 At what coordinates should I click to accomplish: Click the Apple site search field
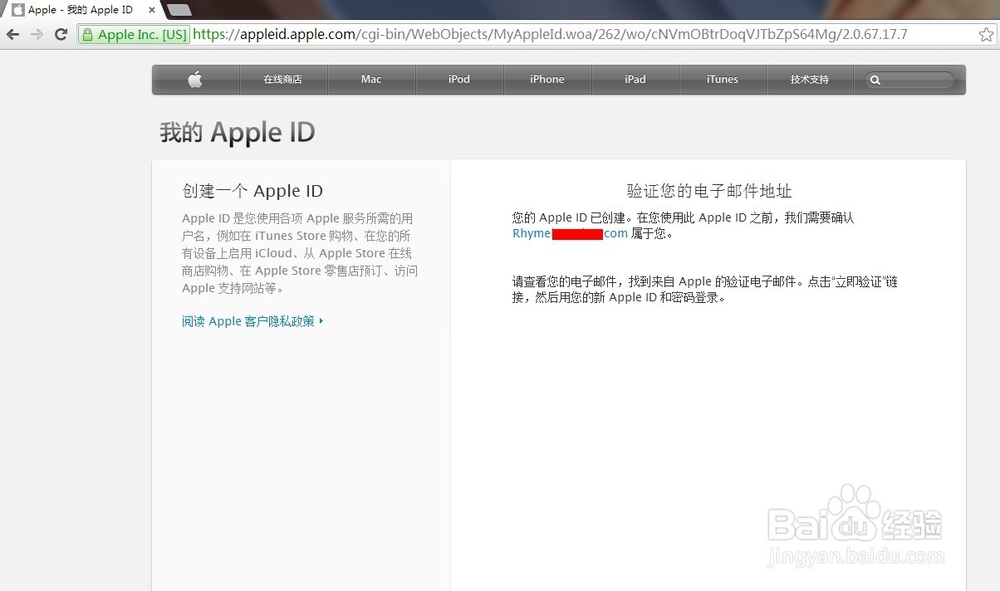909,80
